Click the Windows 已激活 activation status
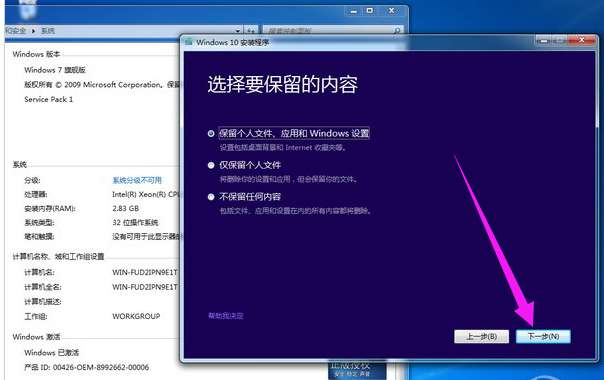The height and width of the screenshot is (380, 604). pyautogui.click(x=52, y=353)
